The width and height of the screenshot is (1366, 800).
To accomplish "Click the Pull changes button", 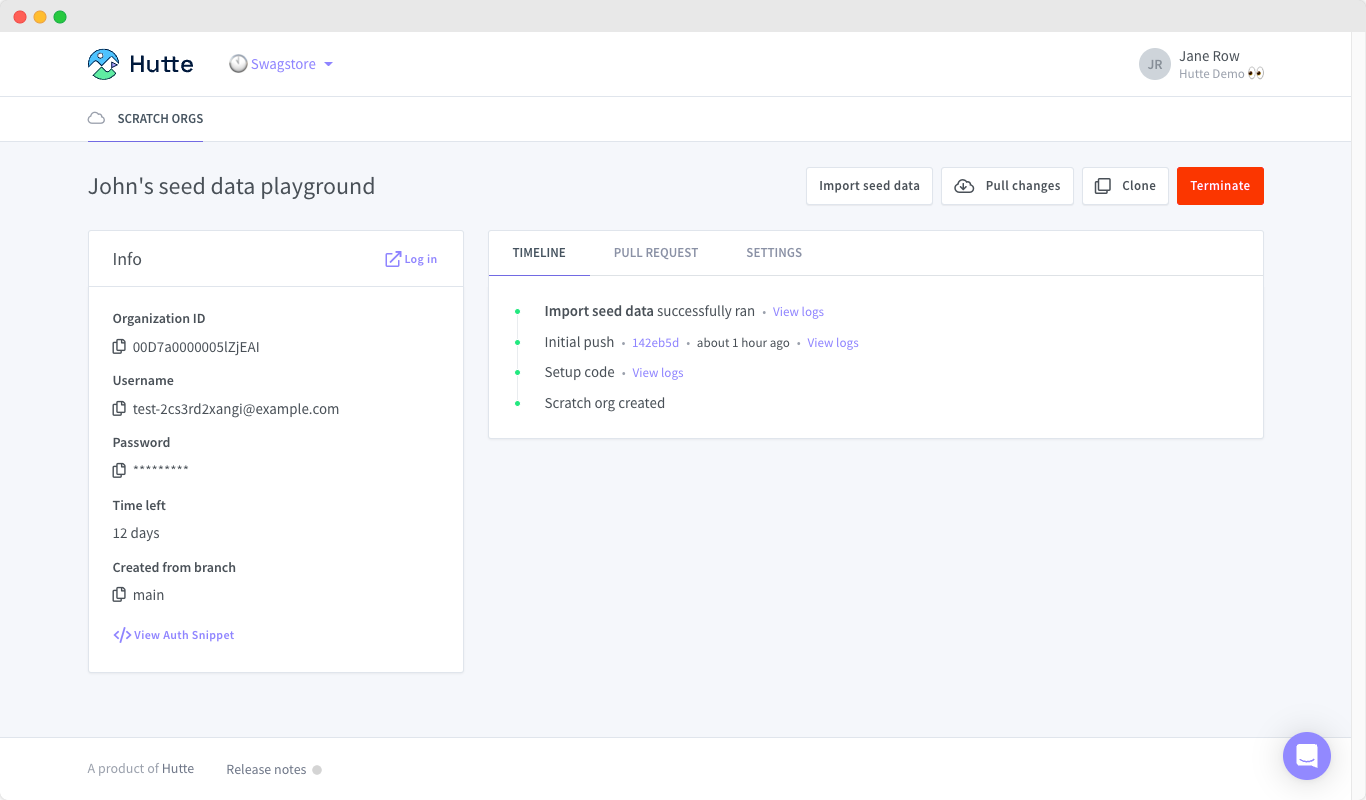I will click(x=1007, y=186).
